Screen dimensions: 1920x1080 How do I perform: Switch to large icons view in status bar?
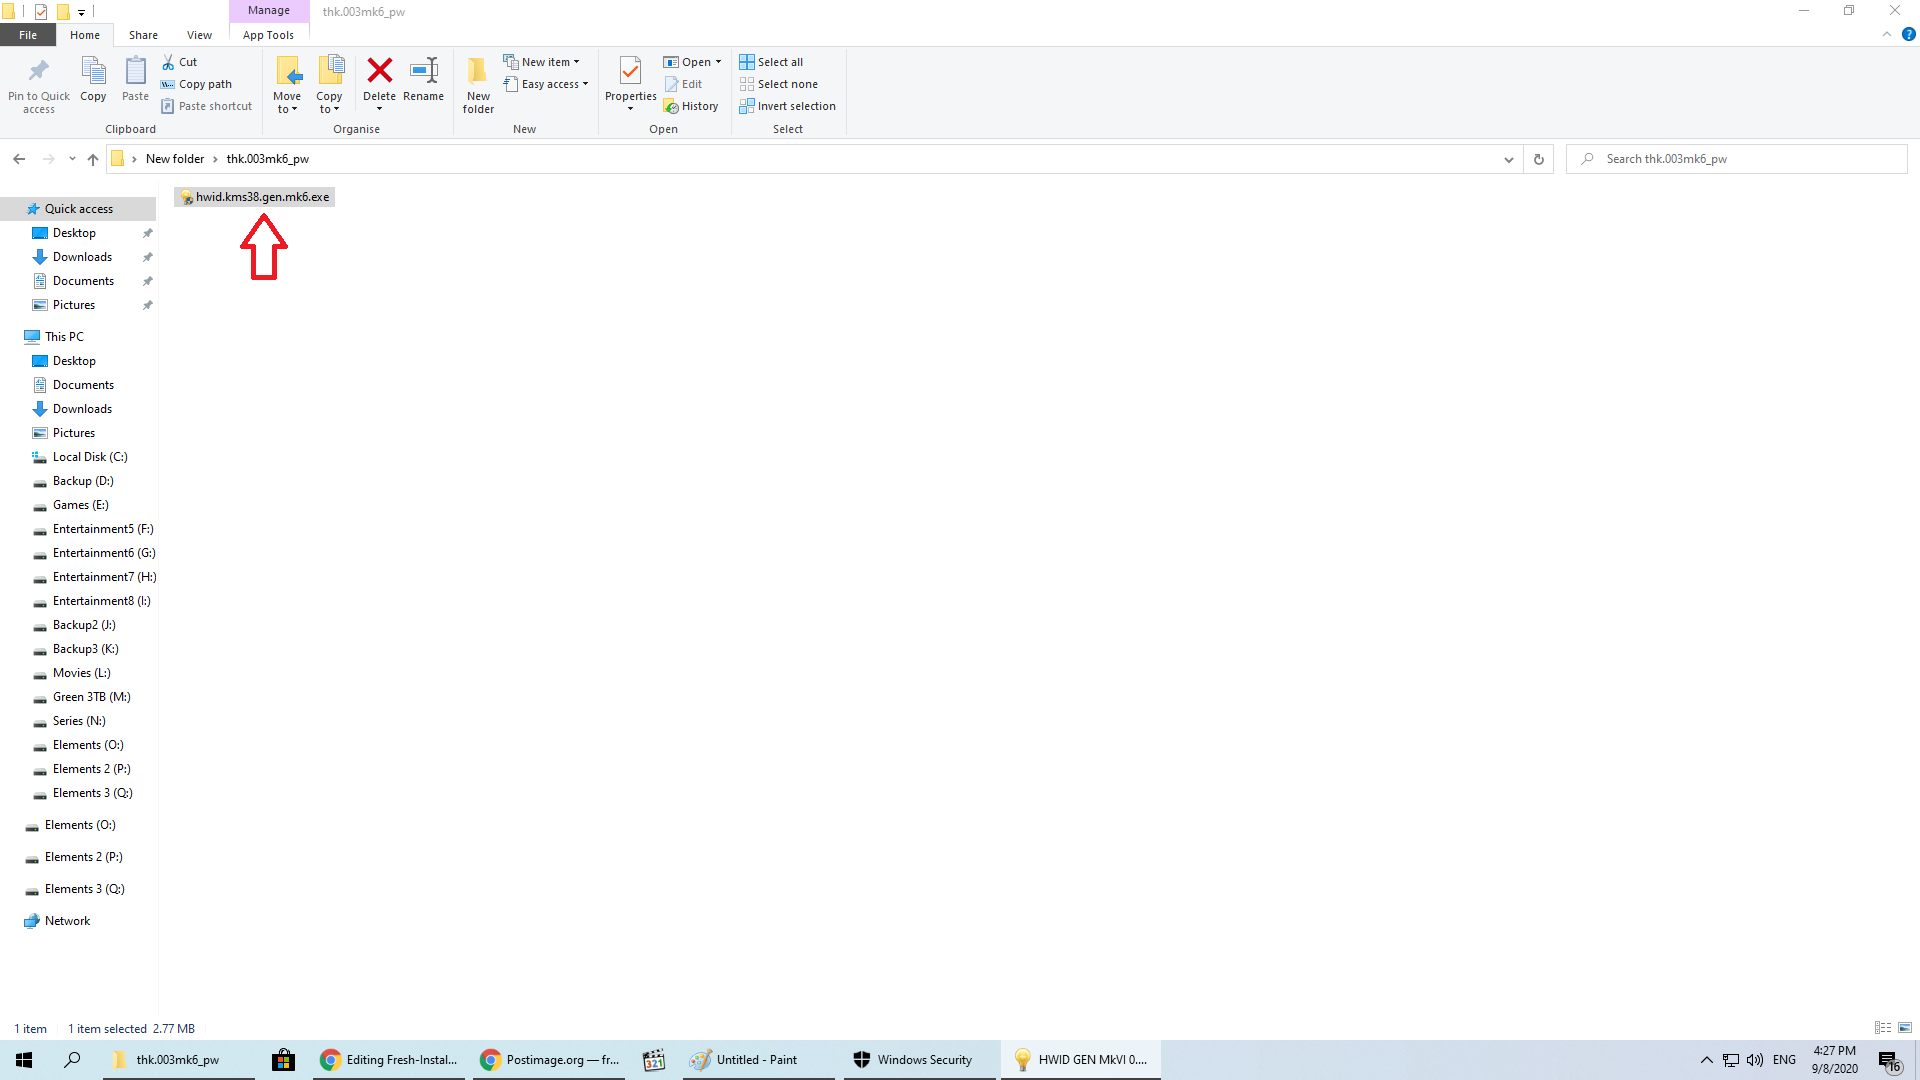[1905, 1028]
